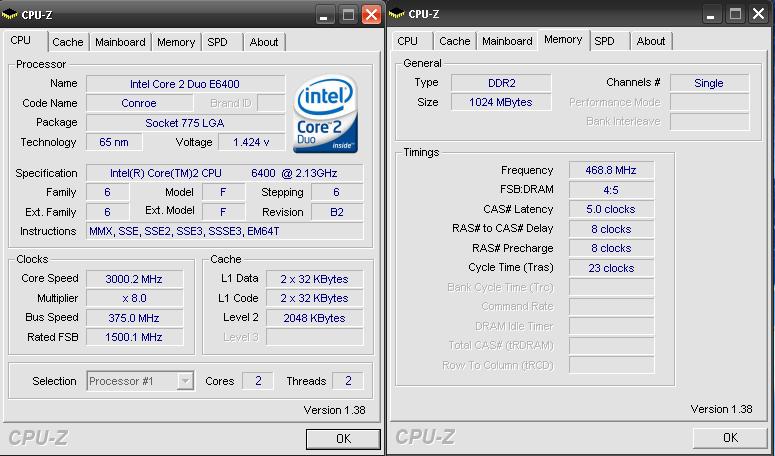The width and height of the screenshot is (775, 456).
Task: Click the Multiplier x 8.0 value
Action: tap(134, 298)
